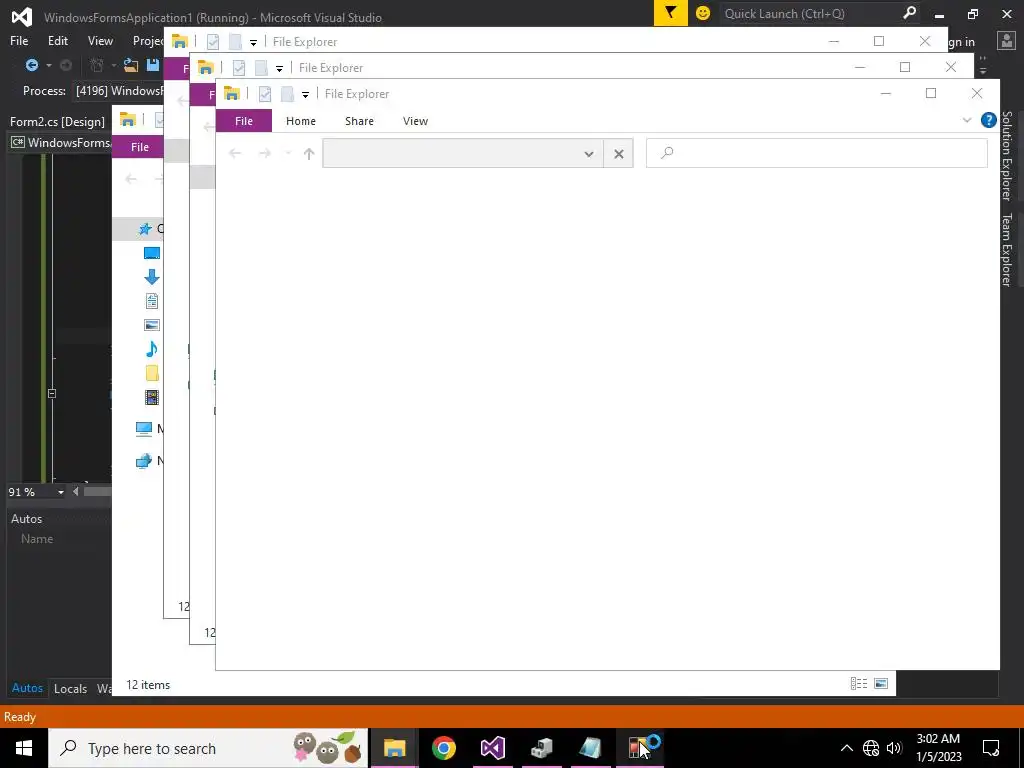Collapse code outlining minus box in editor margin
This screenshot has height=768, width=1024.
point(52,393)
